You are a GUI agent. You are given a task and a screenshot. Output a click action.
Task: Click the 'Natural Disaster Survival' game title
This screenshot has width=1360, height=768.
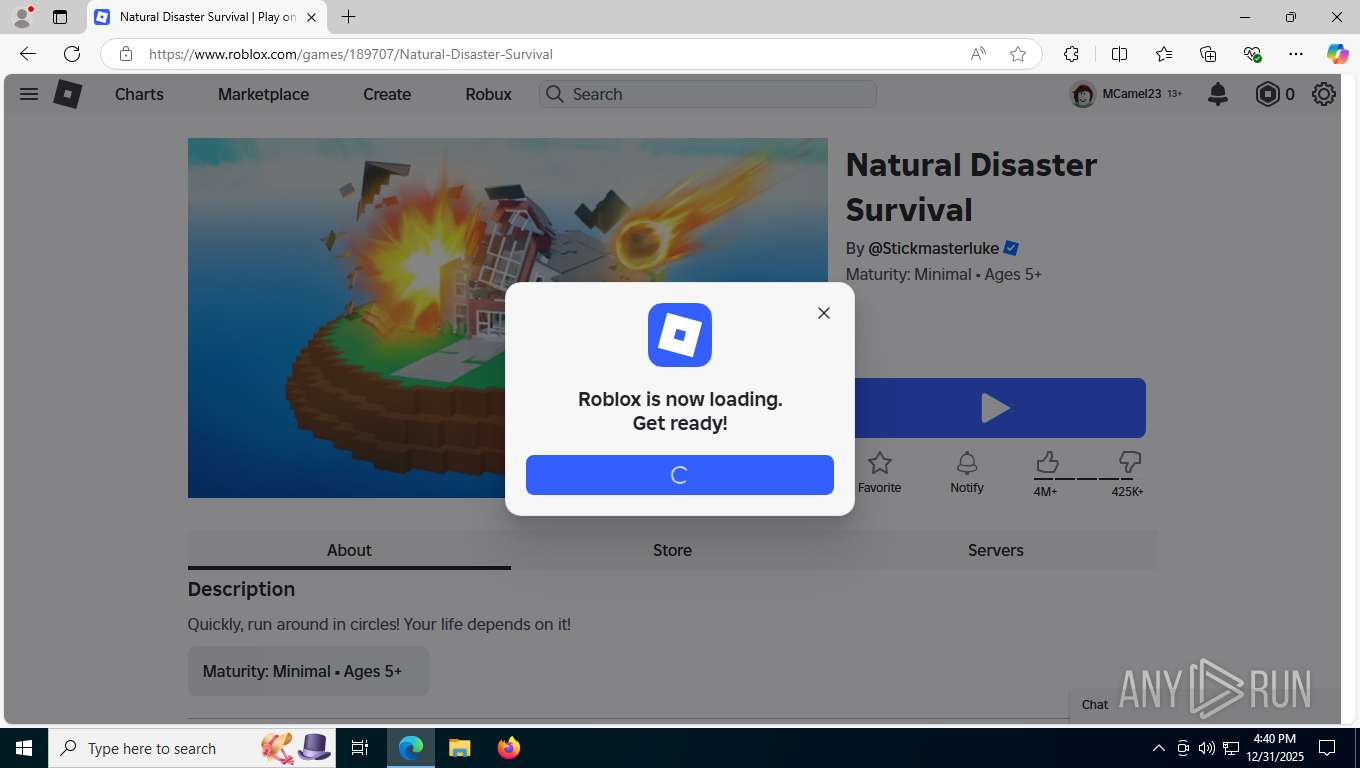point(971,187)
